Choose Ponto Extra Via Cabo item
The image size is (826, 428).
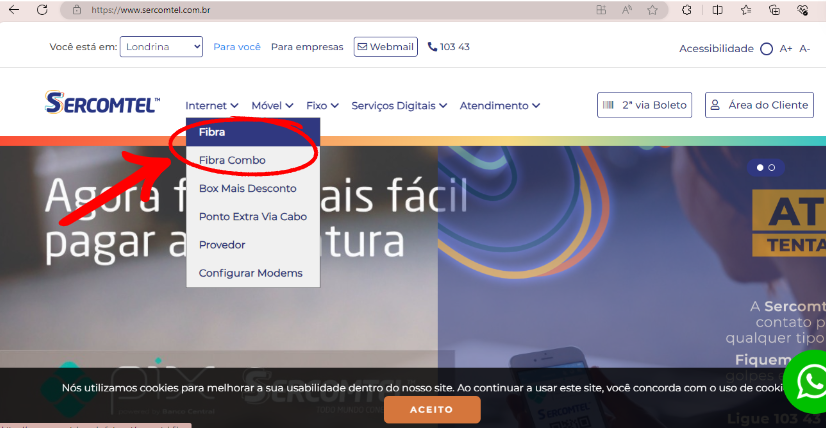[253, 217]
